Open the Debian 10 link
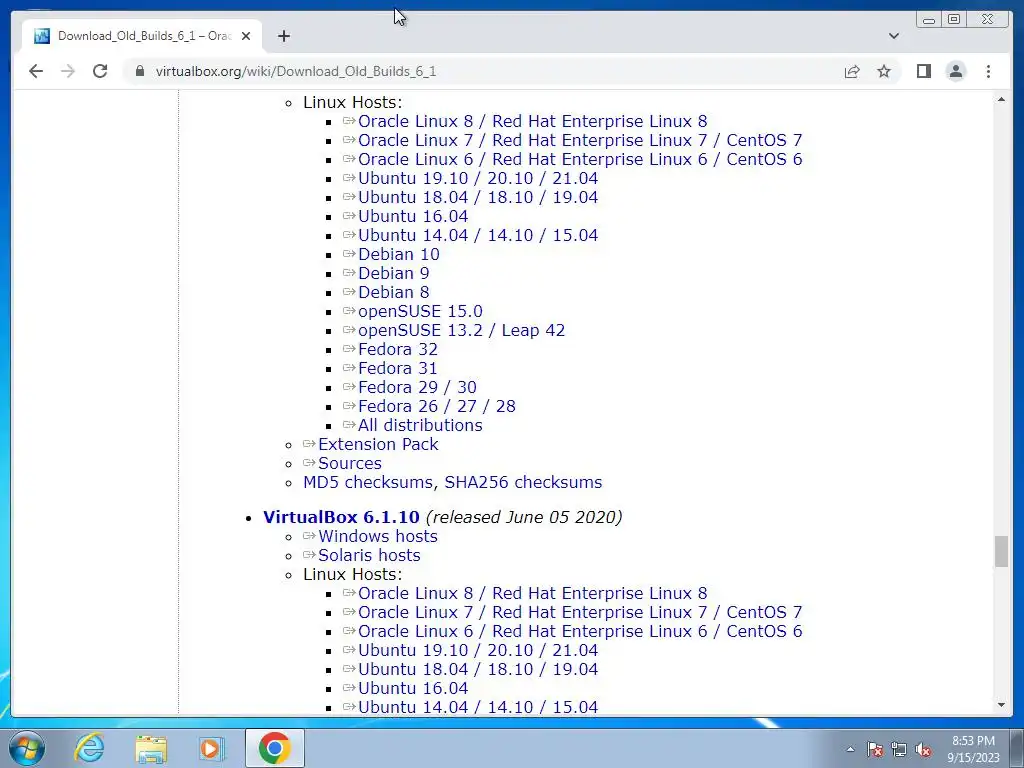1024x768 pixels. 398,254
